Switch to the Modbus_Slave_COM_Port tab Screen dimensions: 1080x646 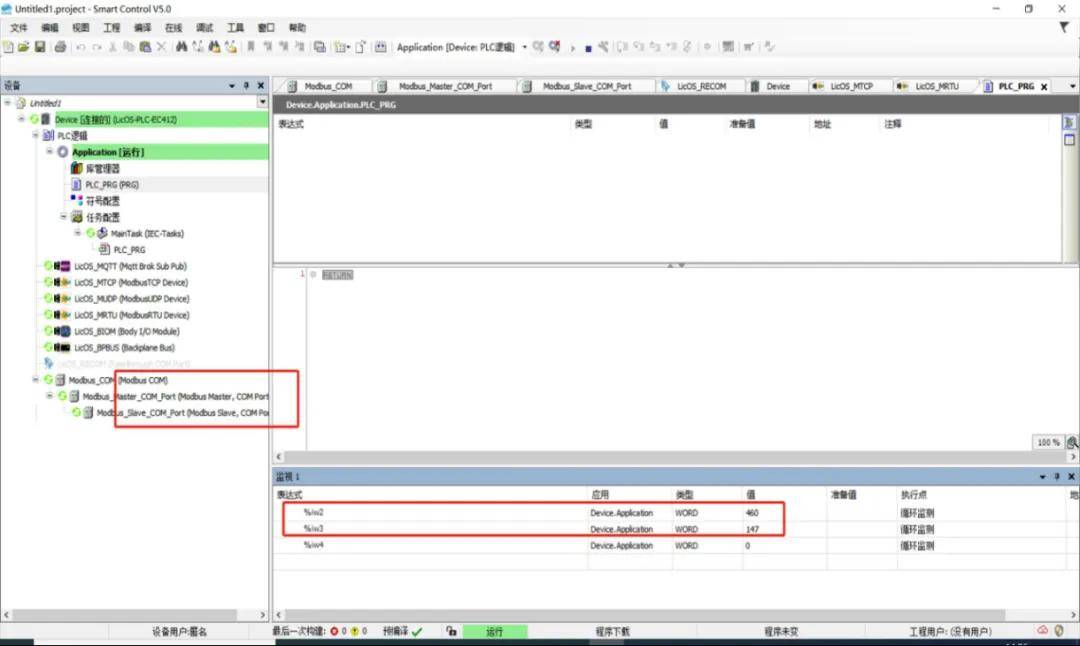[586, 86]
